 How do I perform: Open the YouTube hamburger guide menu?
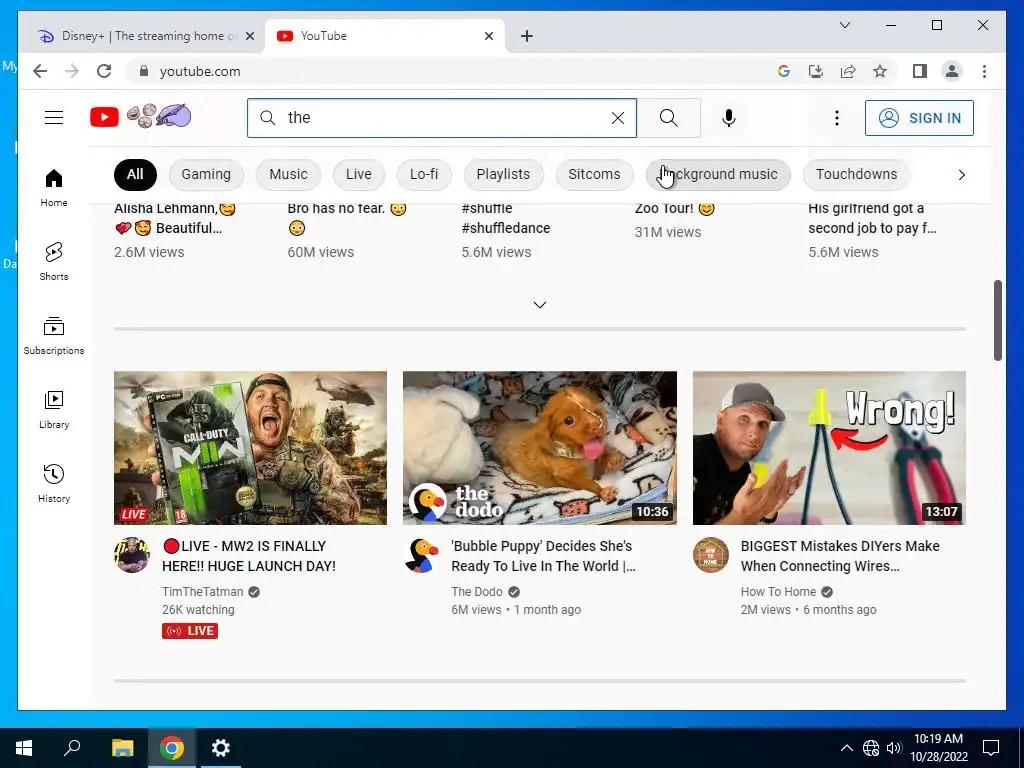tap(54, 118)
